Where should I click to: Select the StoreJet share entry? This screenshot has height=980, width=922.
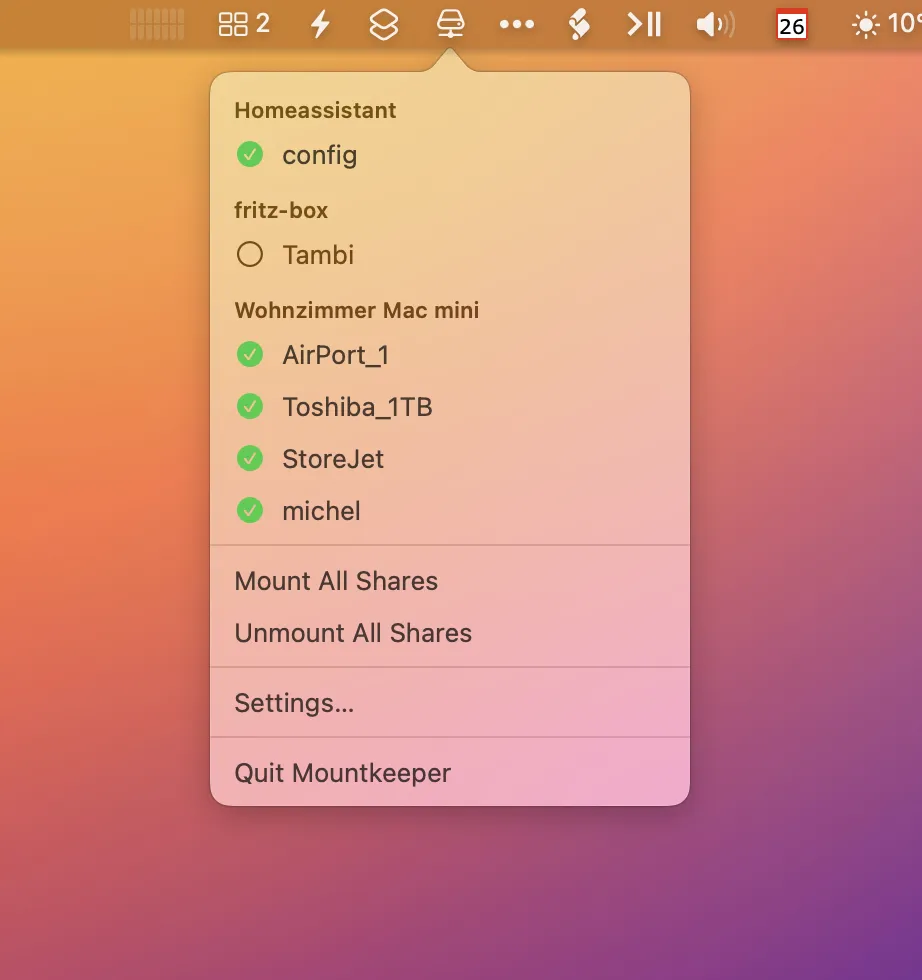coord(333,459)
